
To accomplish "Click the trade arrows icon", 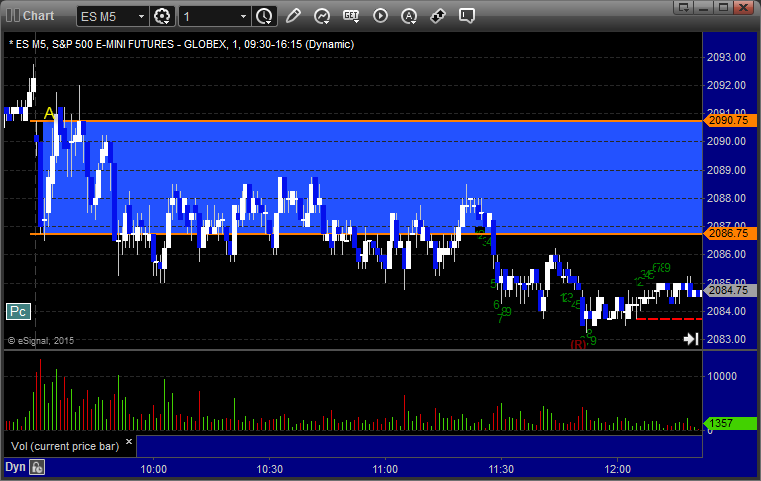I will pyautogui.click(x=438, y=16).
